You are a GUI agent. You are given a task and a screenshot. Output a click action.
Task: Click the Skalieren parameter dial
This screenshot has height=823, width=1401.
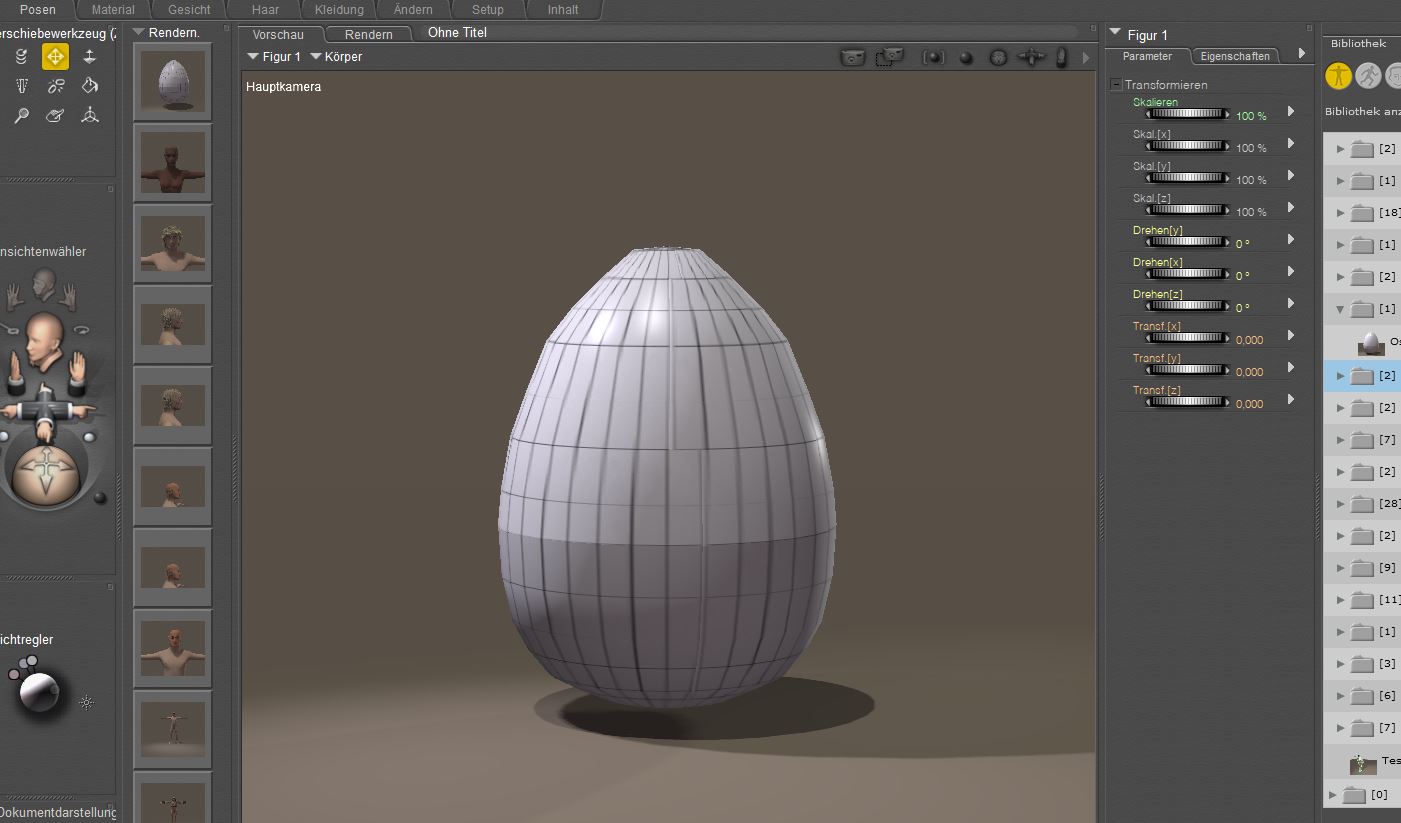point(1188,115)
